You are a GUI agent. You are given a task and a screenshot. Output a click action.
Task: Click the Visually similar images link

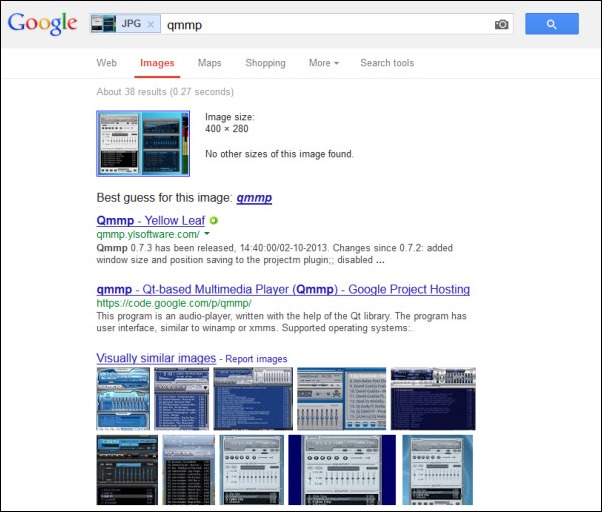(156, 358)
